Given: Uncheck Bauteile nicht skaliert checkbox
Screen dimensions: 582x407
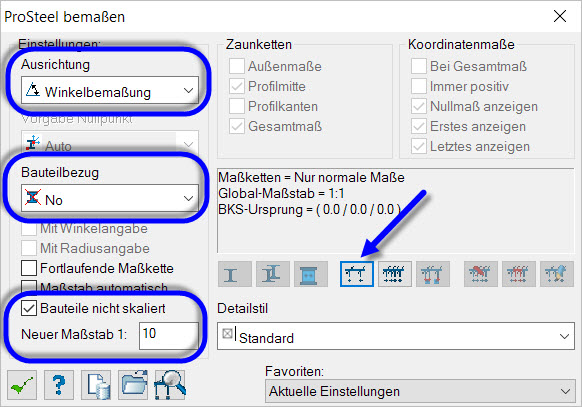Looking at the screenshot, I should (x=29, y=308).
